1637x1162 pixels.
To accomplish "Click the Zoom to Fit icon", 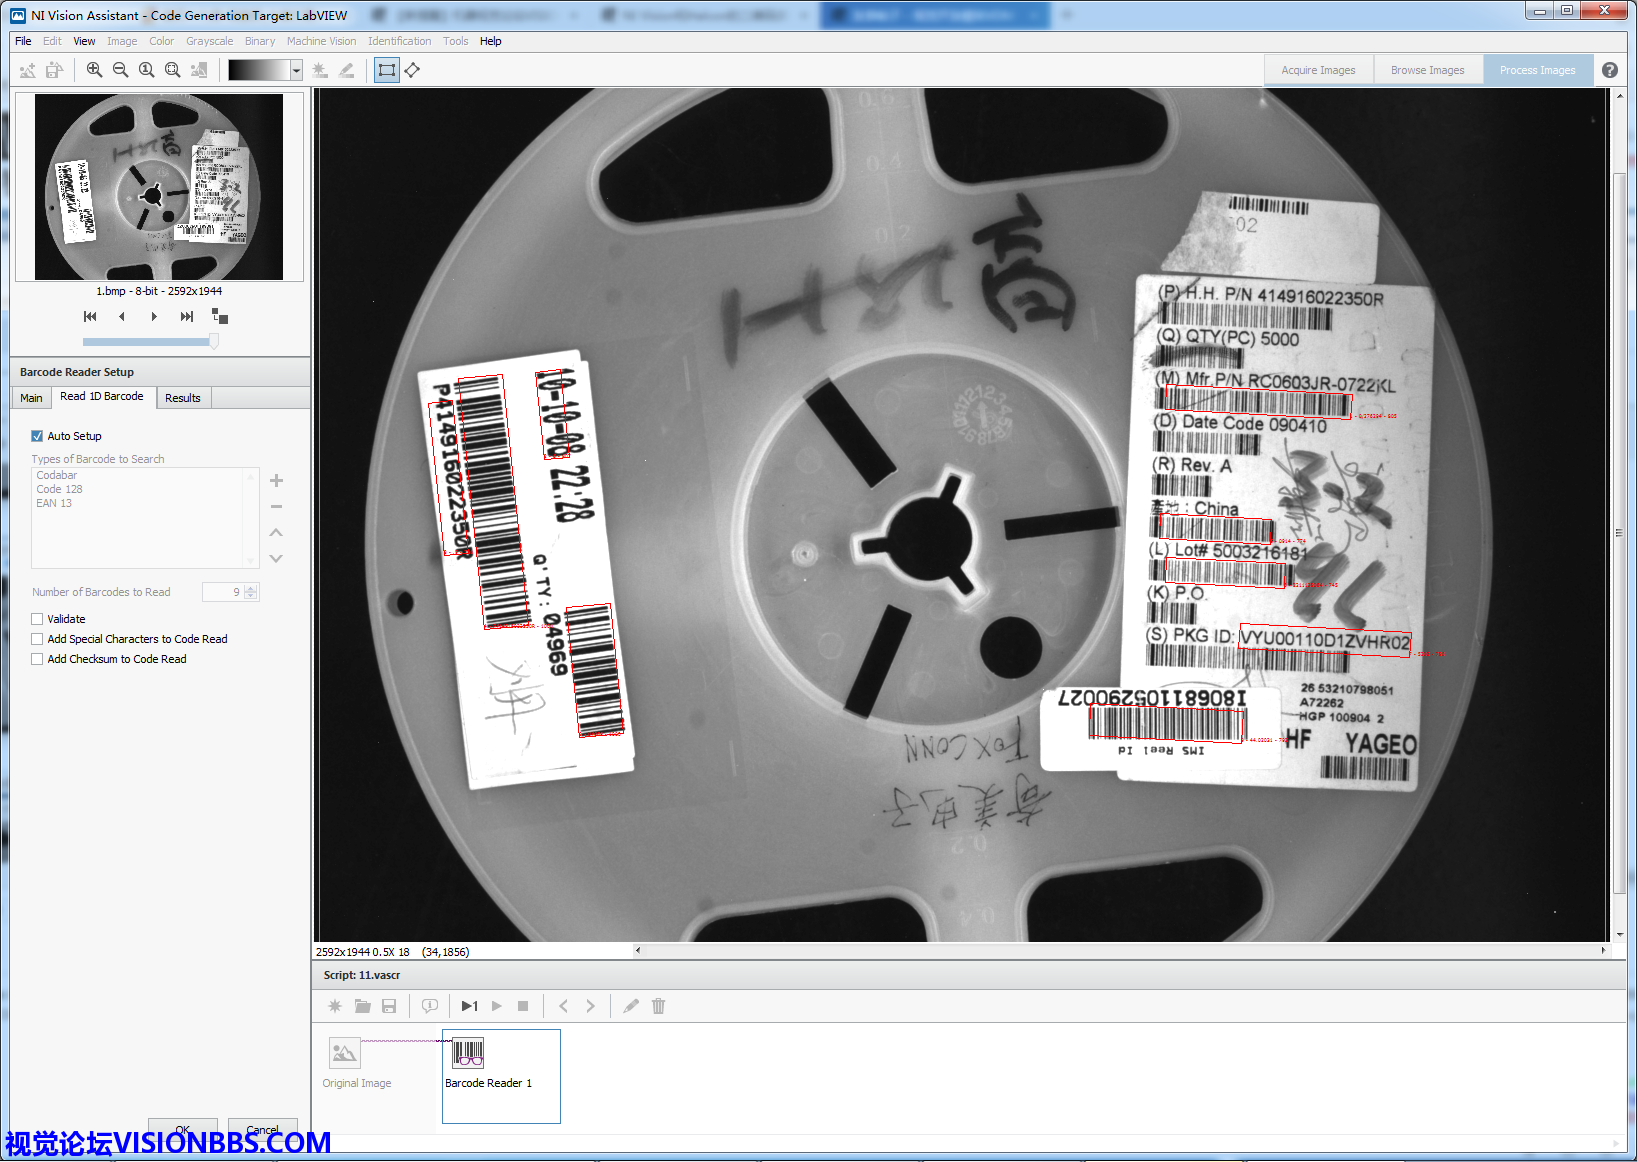I will tap(172, 70).
